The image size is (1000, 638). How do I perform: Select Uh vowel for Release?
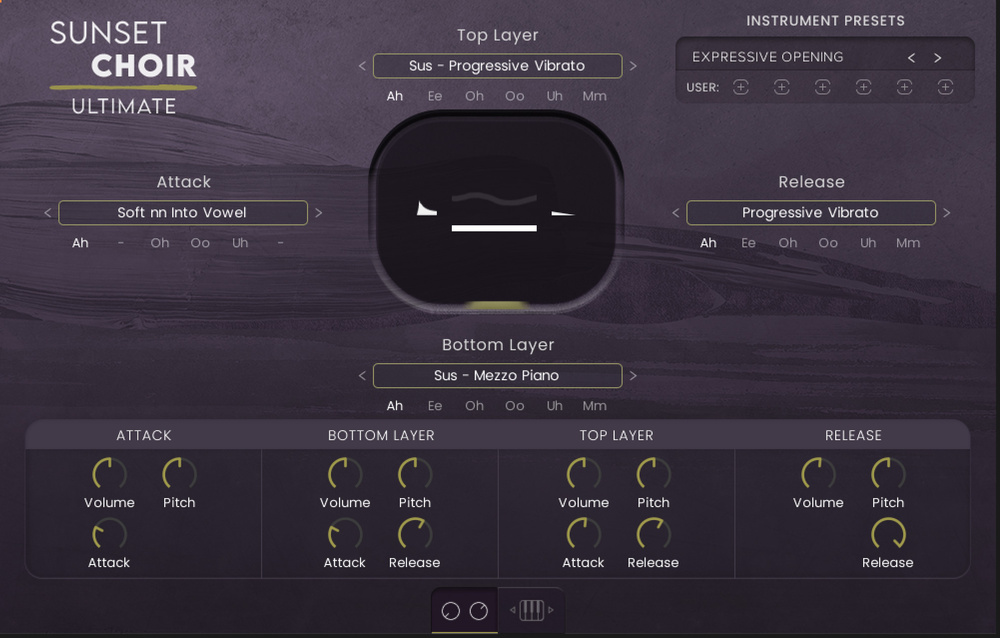tap(869, 243)
